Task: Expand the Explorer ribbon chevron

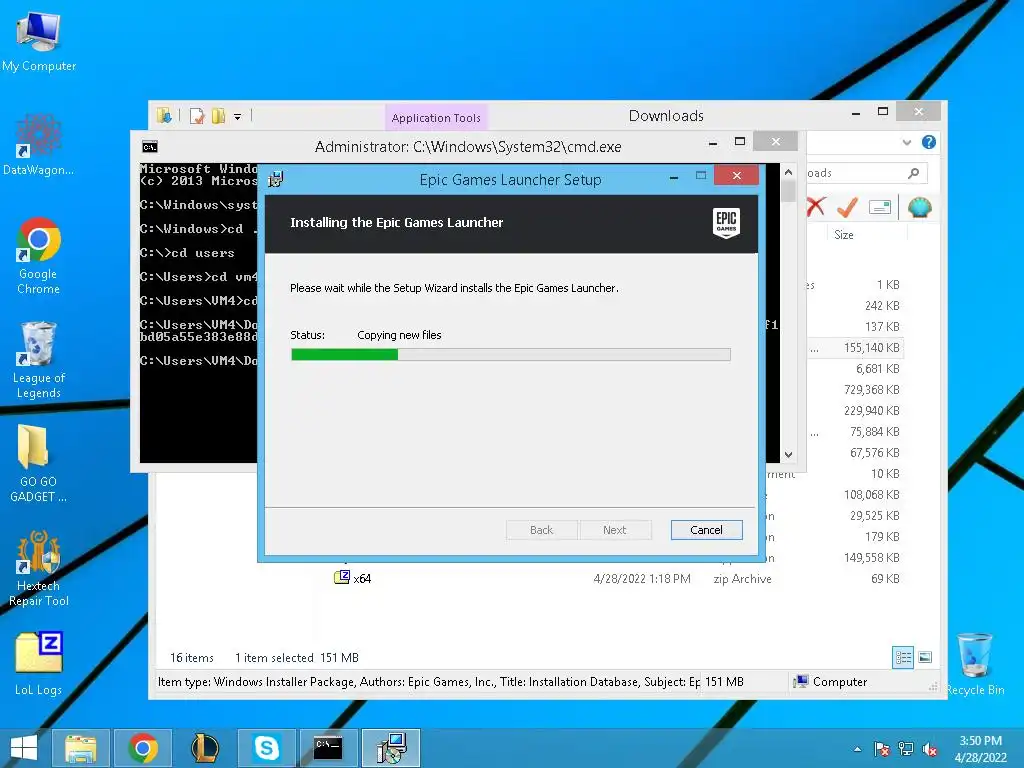Action: click(906, 142)
